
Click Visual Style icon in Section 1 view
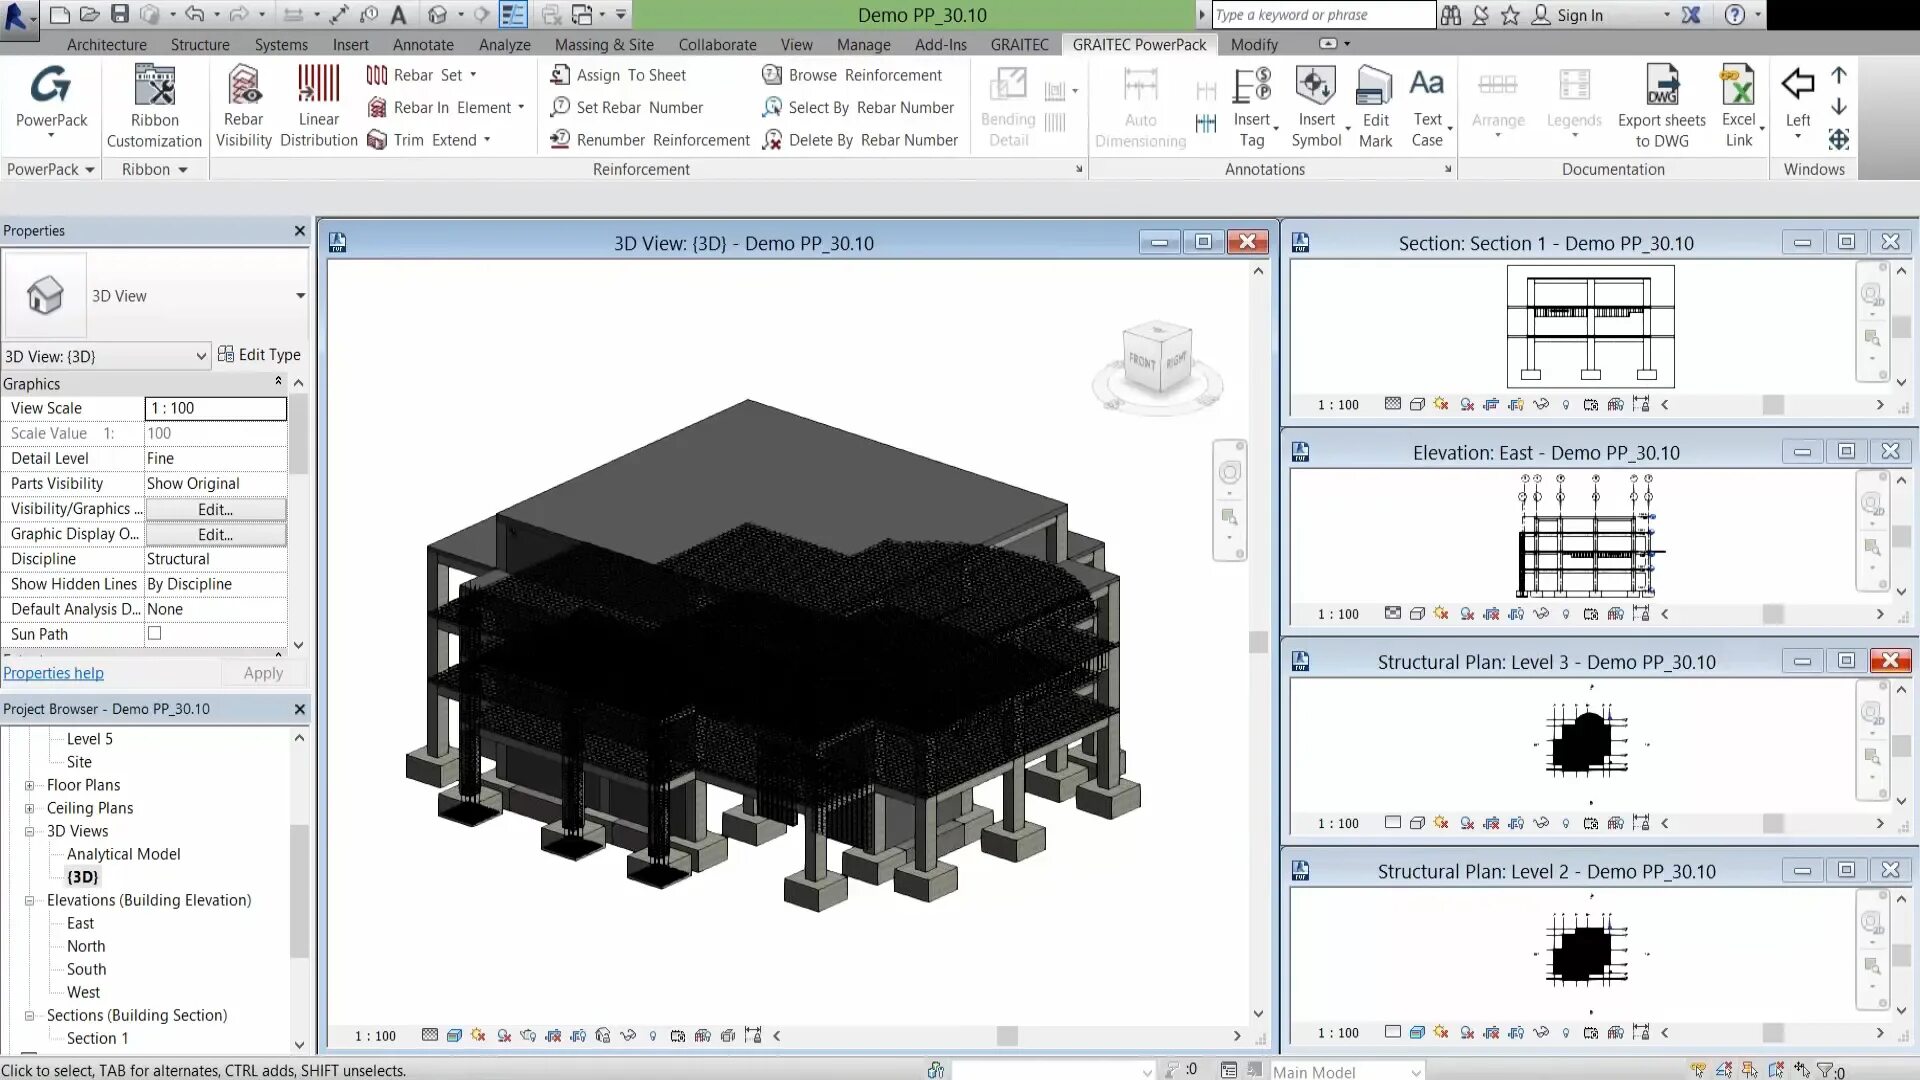(1417, 405)
